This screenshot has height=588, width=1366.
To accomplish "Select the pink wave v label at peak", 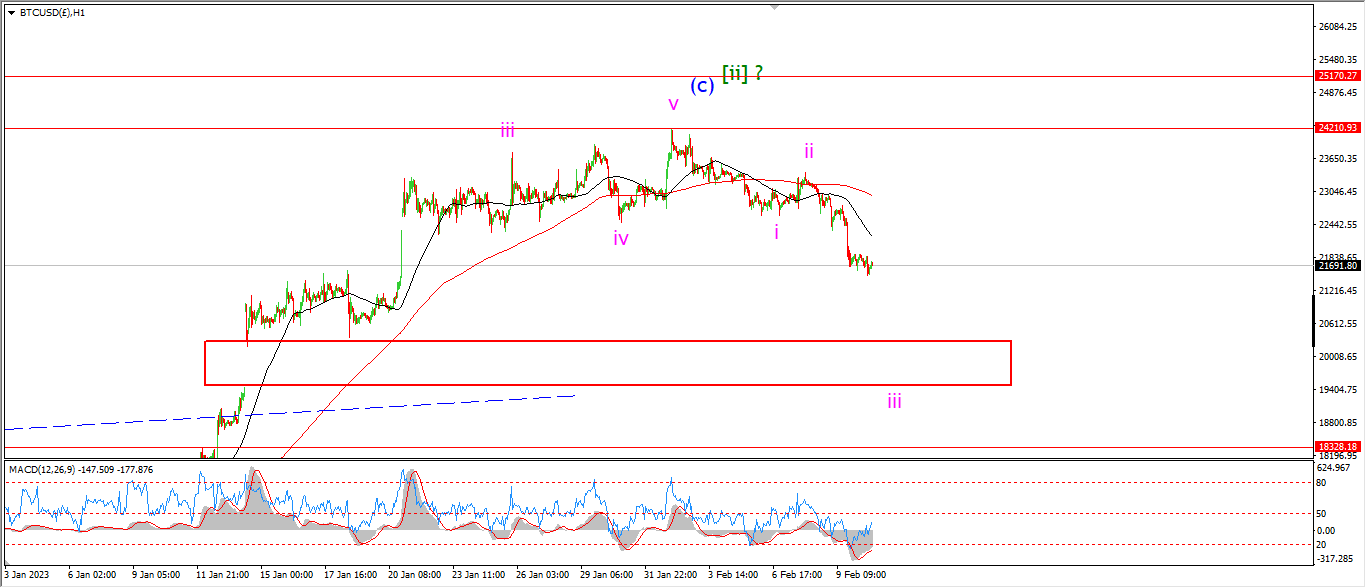I will (674, 104).
